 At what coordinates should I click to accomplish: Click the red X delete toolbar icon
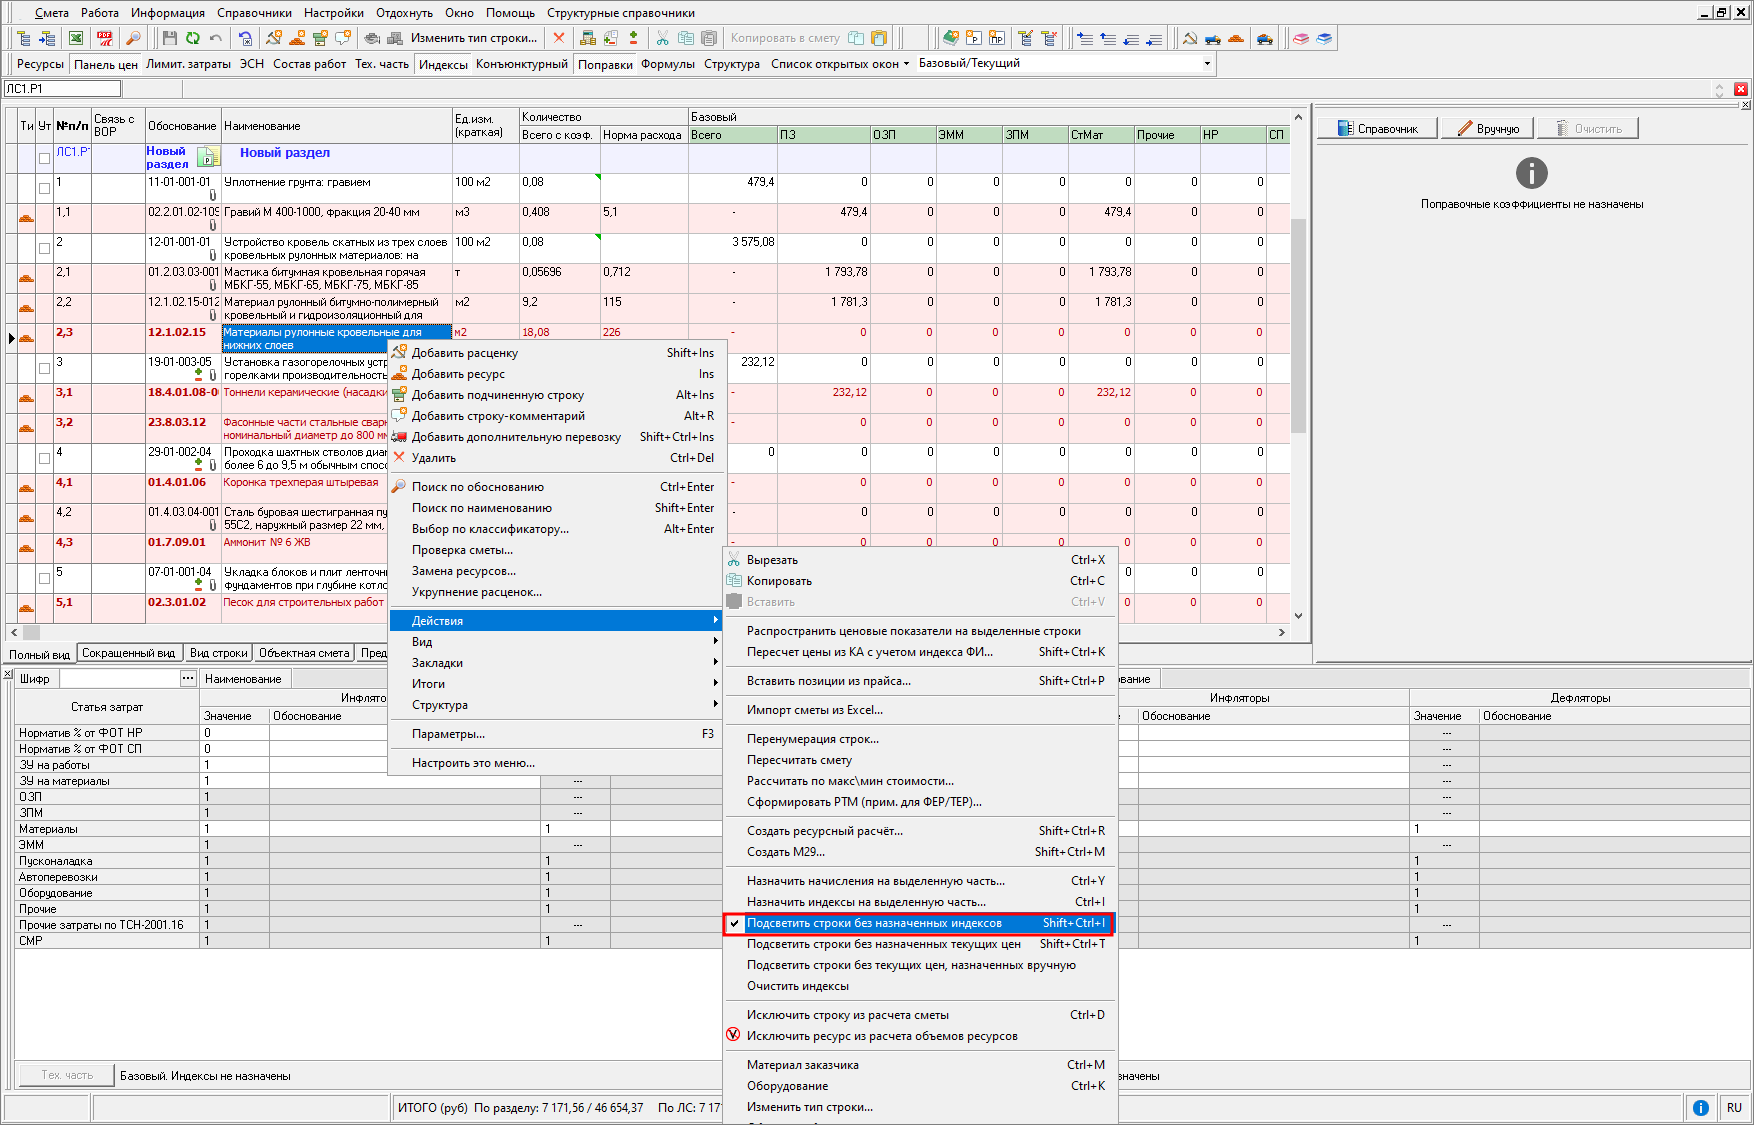(558, 38)
